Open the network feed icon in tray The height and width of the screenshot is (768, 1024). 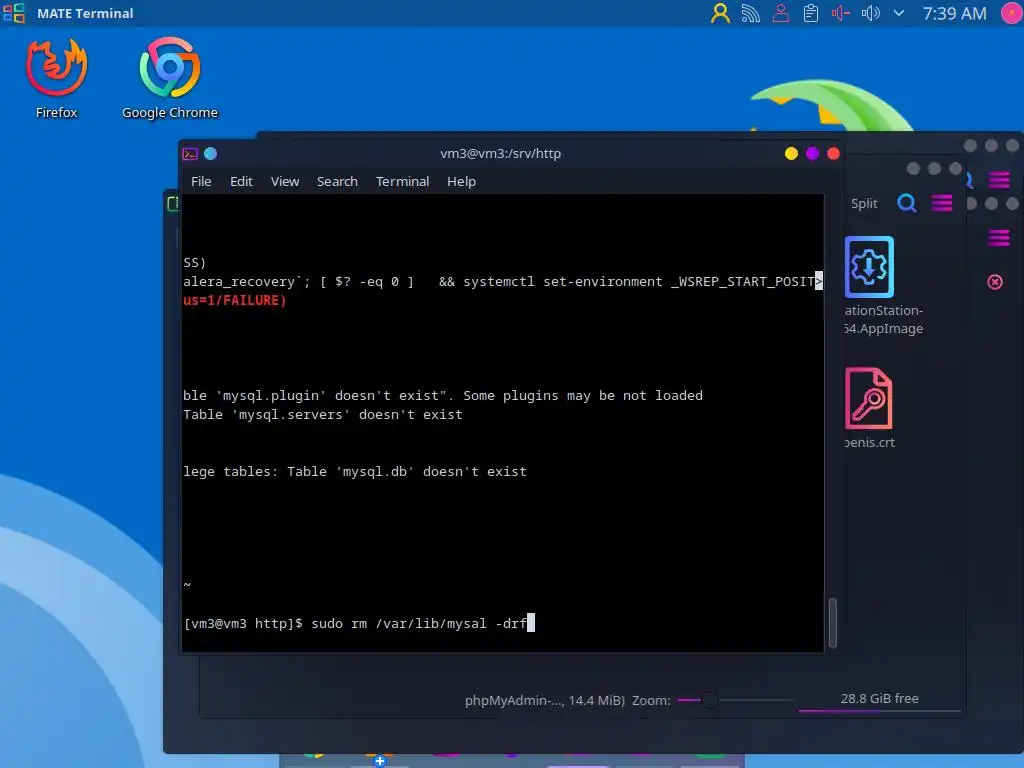750,13
